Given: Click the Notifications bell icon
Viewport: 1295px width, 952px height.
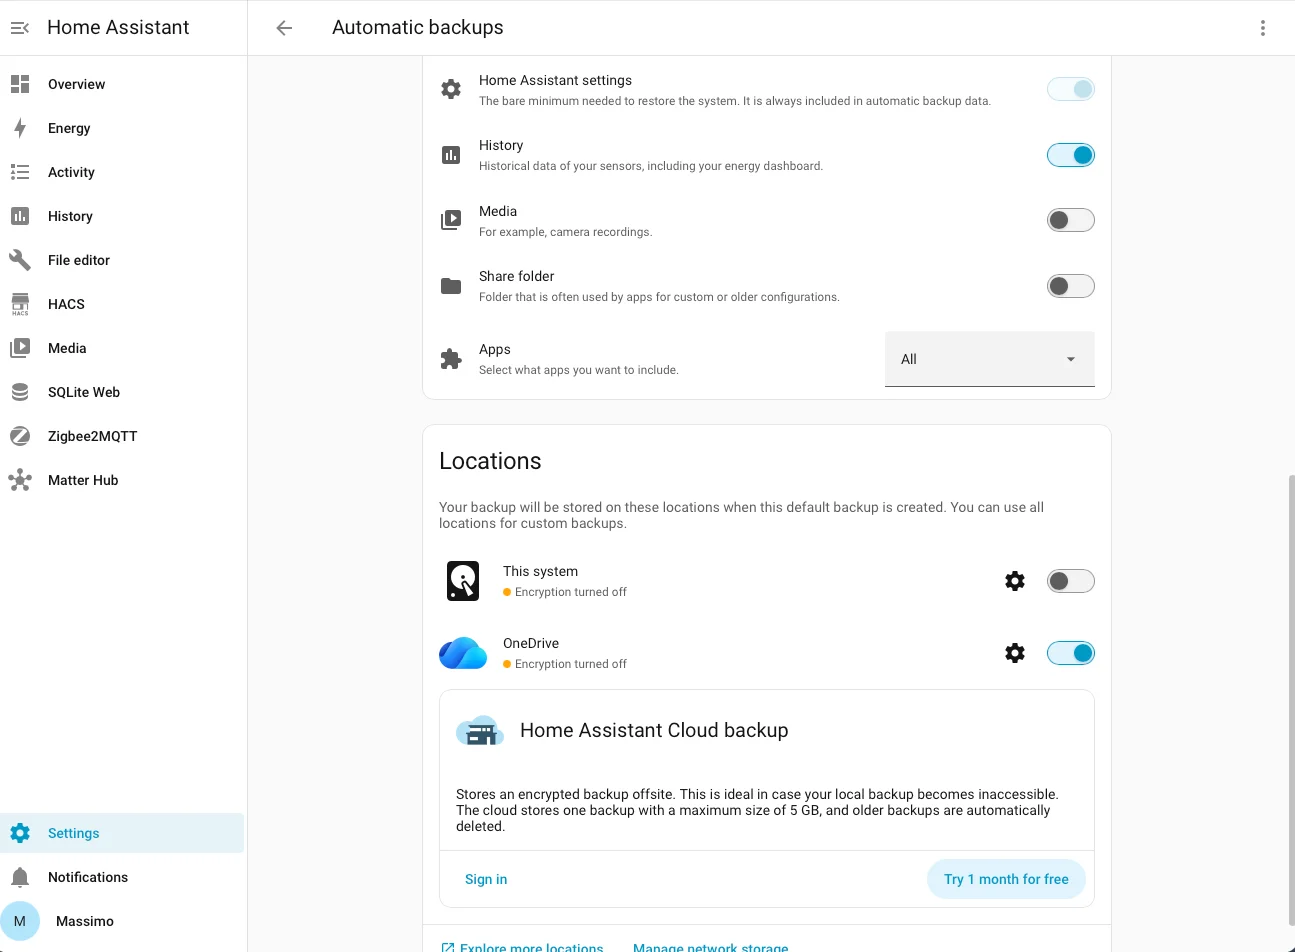Looking at the screenshot, I should 20,877.
